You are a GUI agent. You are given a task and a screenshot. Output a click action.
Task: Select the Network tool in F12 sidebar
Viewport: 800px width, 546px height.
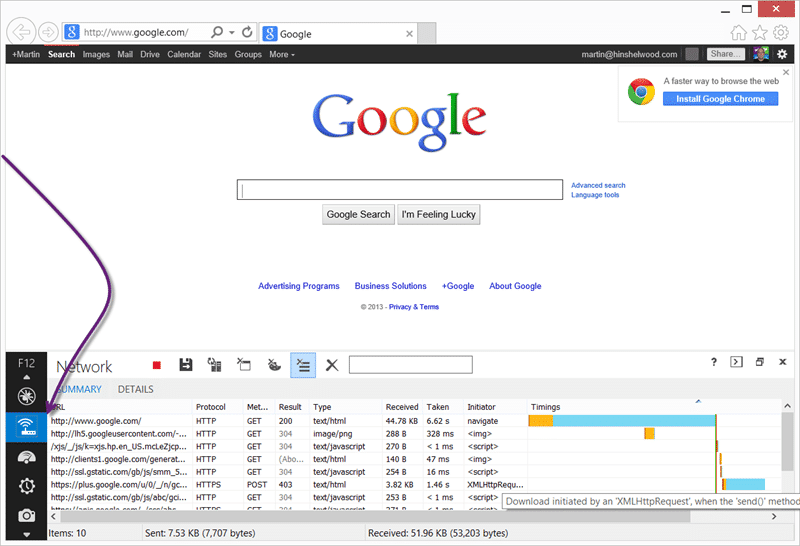(27, 427)
